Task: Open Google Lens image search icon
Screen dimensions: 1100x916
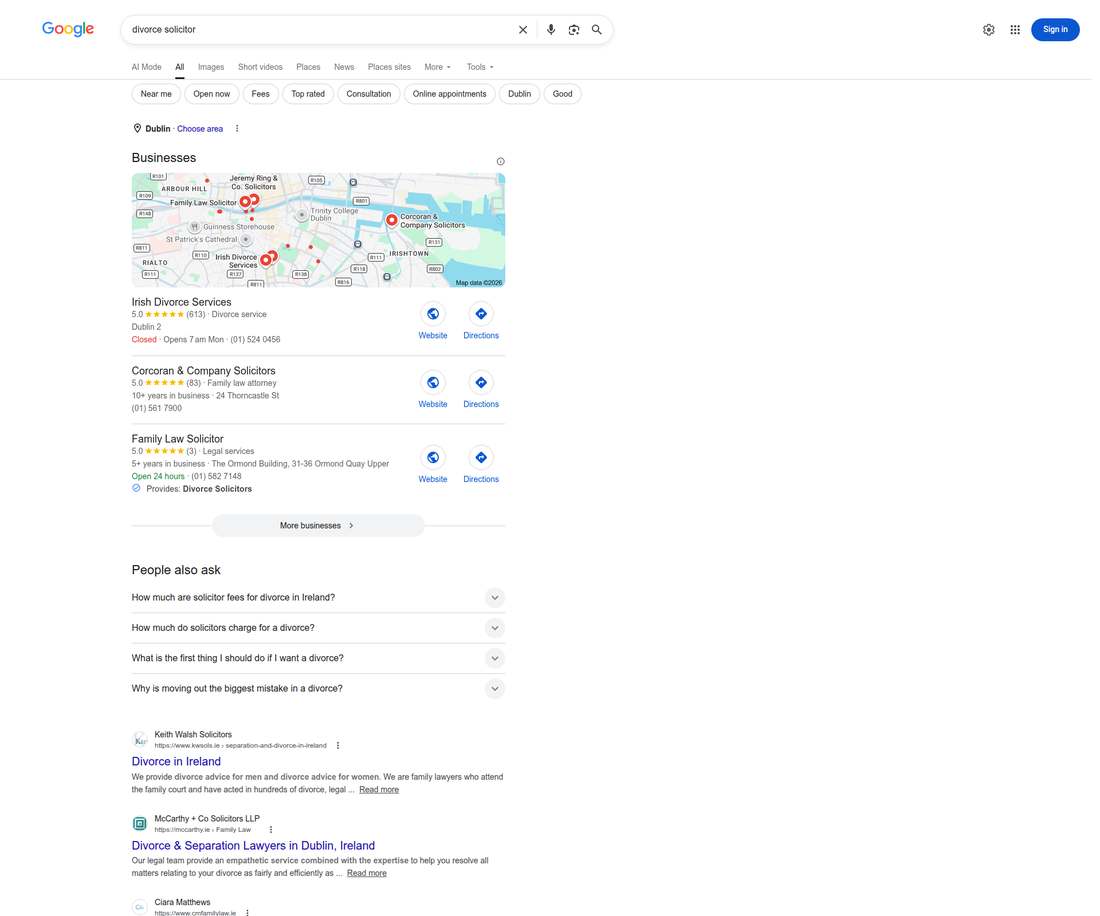Action: [x=574, y=29]
